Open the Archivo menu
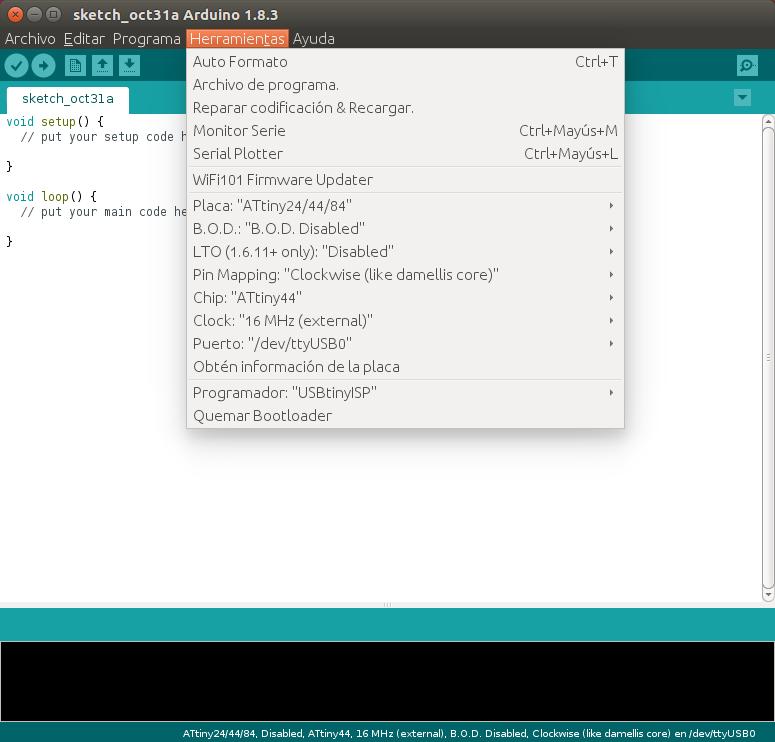The width and height of the screenshot is (775, 742). [30, 39]
